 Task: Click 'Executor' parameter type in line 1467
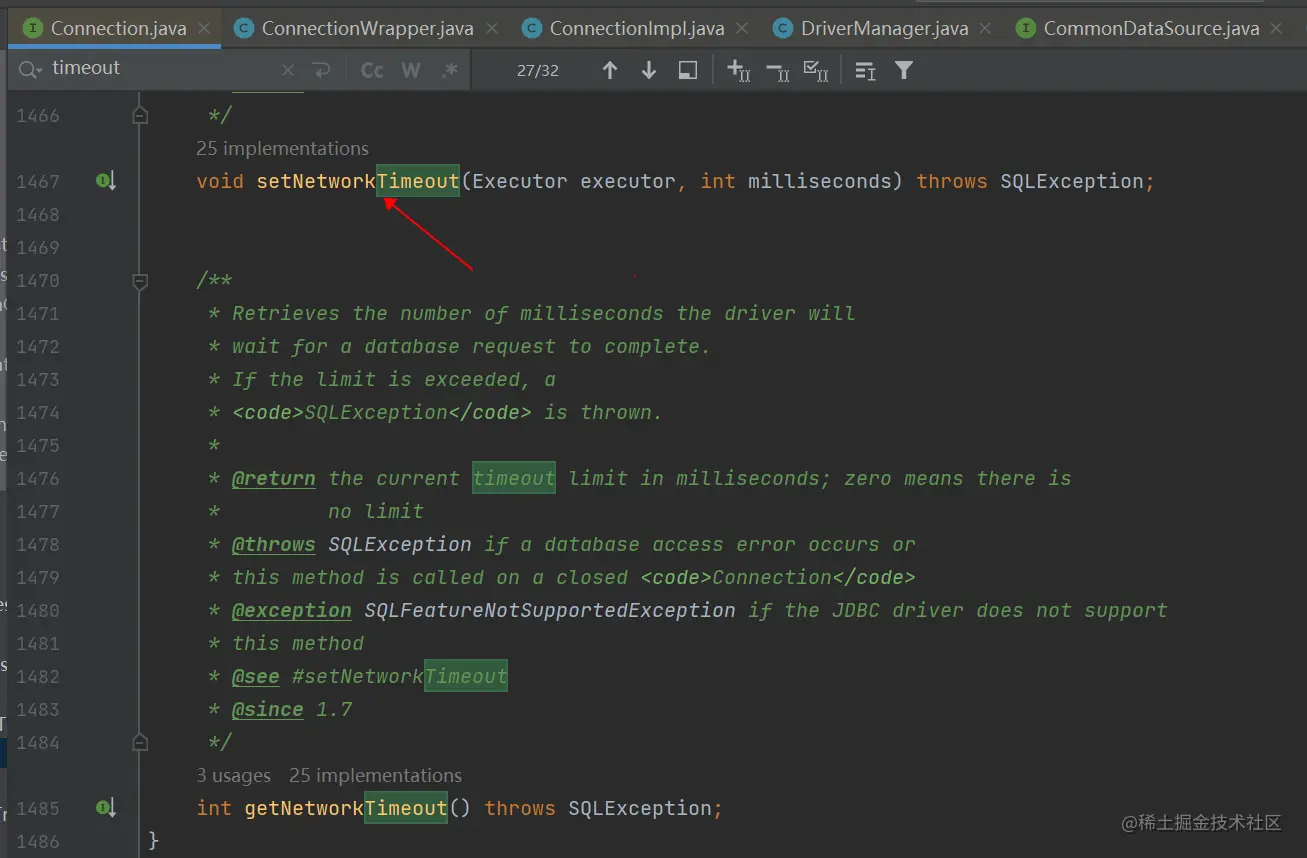[520, 181]
